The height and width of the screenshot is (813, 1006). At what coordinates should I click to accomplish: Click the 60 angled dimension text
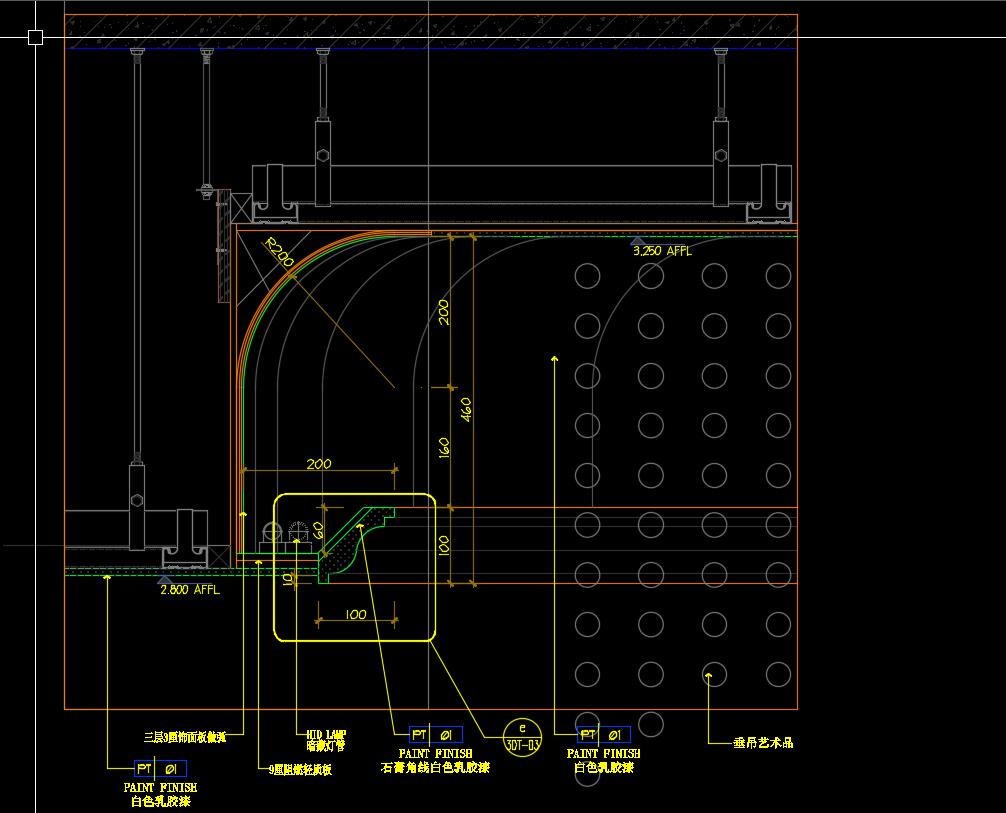(x=319, y=530)
